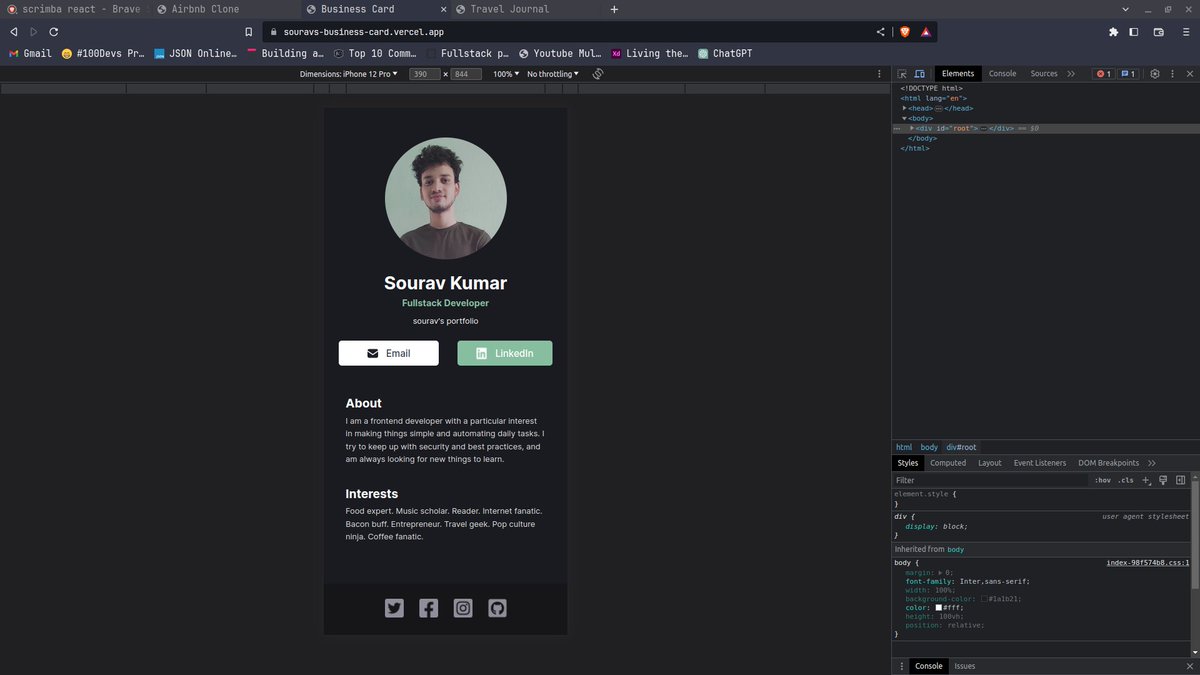The height and width of the screenshot is (675, 1200).
Task: Open device toolbar more options menu
Action: pyautogui.click(x=879, y=74)
